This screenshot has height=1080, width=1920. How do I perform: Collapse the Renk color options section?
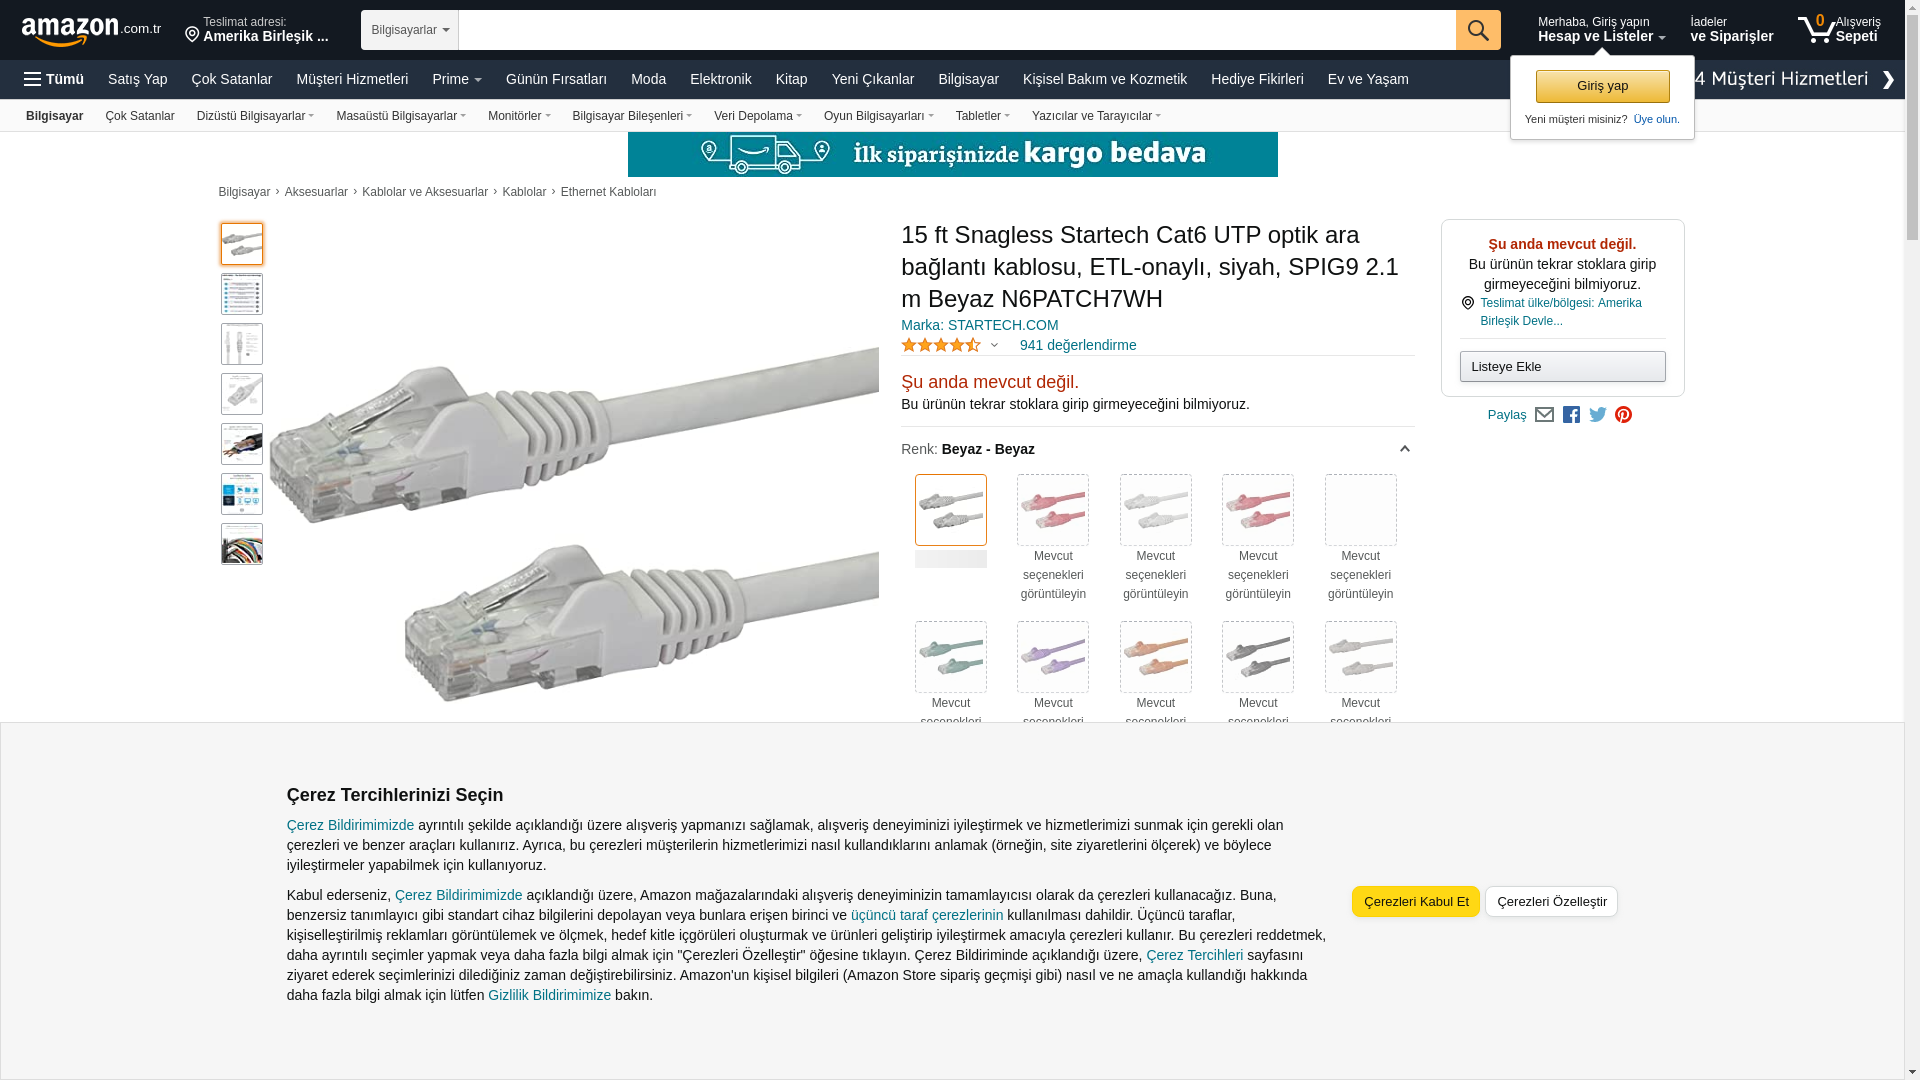[x=1405, y=449]
